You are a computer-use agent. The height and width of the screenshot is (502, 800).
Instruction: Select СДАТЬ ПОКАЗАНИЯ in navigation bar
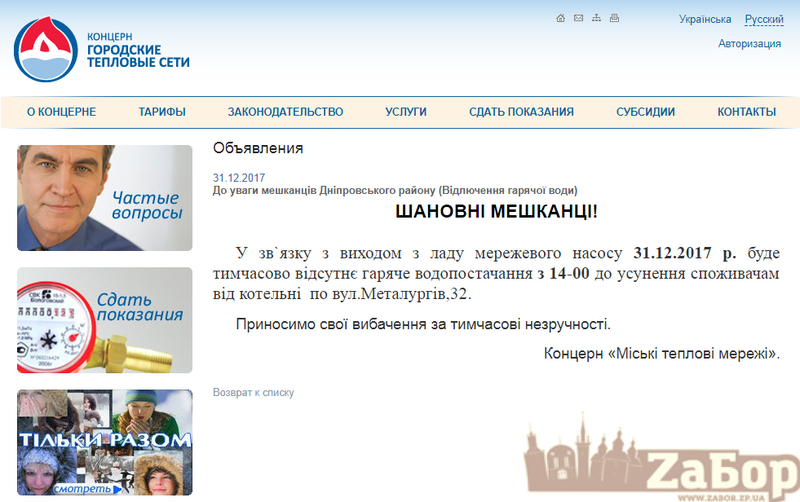(x=521, y=112)
